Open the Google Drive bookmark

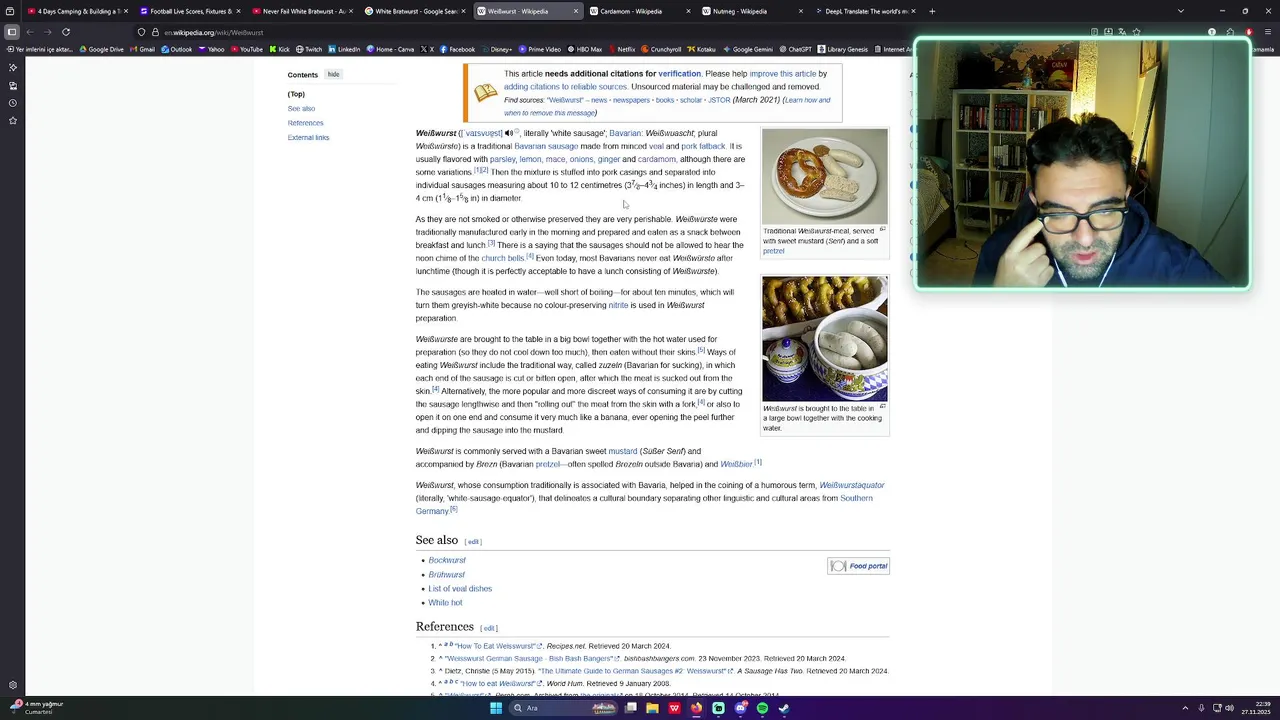point(101,49)
